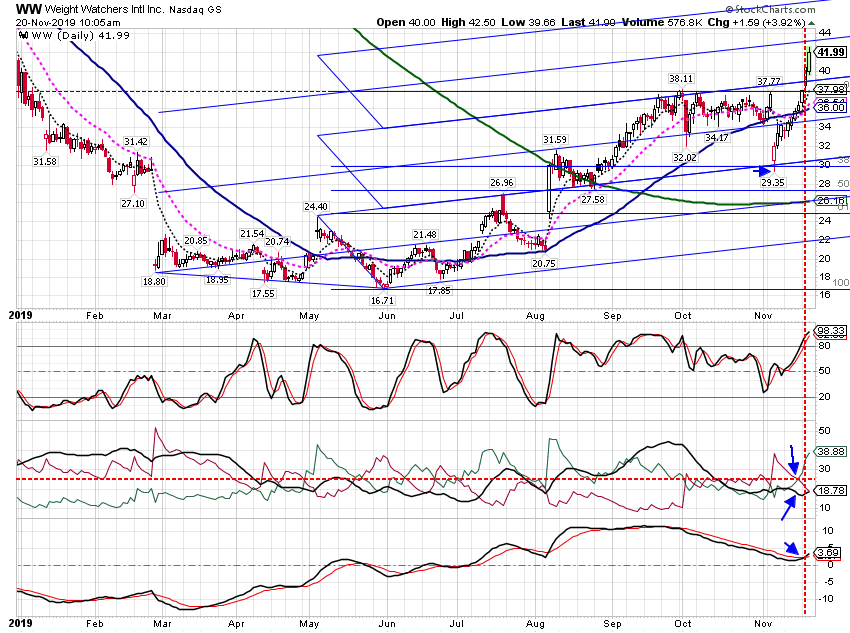Click the 'WW (Daily) 41.99' legend label
Screen dimensions: 850x633
click(81, 35)
